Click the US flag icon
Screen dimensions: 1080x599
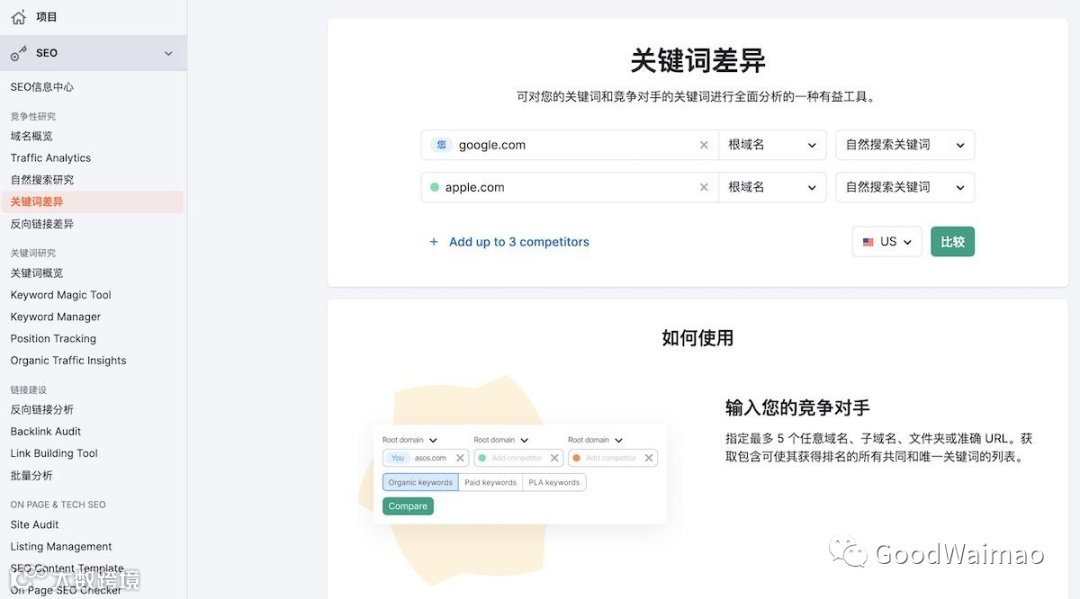(x=868, y=242)
